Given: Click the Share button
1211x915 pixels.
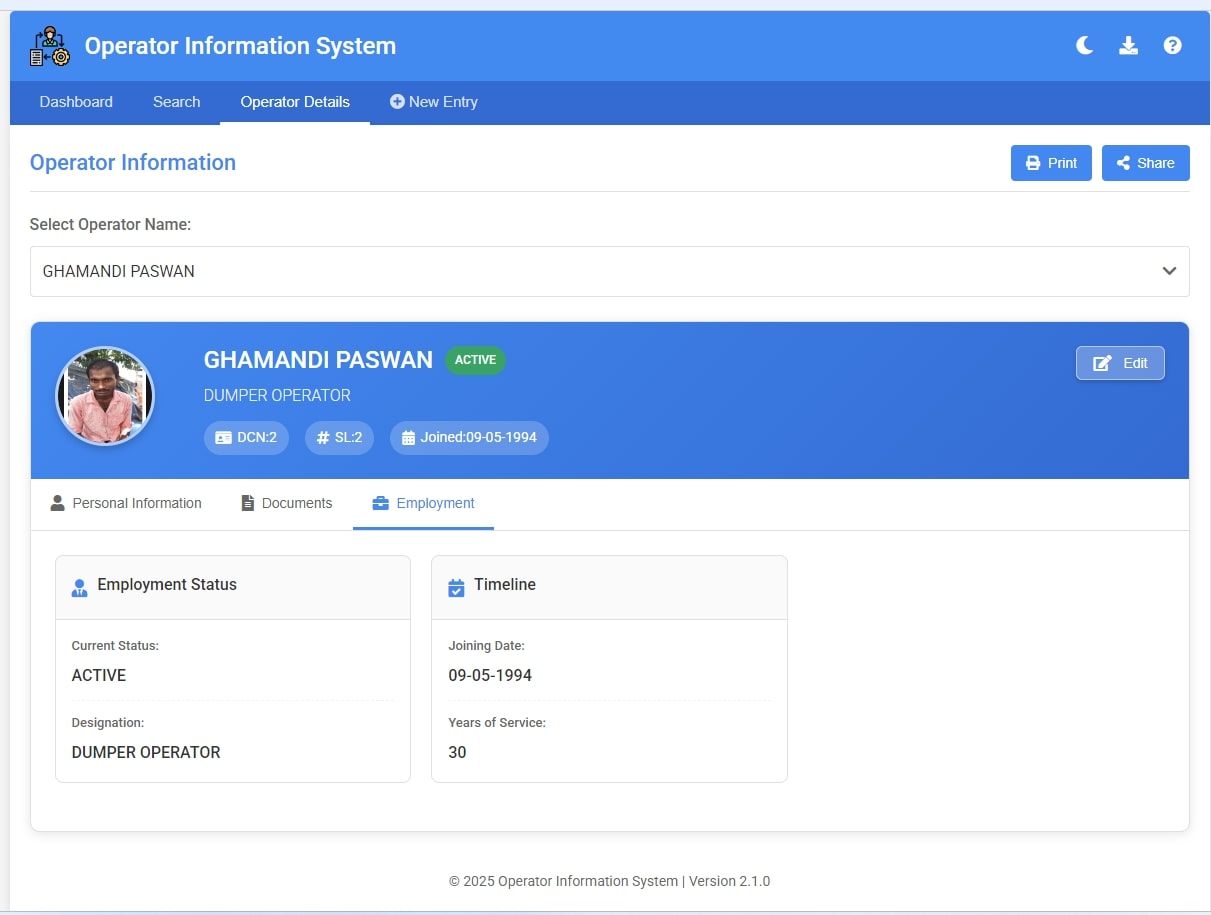Looking at the screenshot, I should pyautogui.click(x=1145, y=163).
